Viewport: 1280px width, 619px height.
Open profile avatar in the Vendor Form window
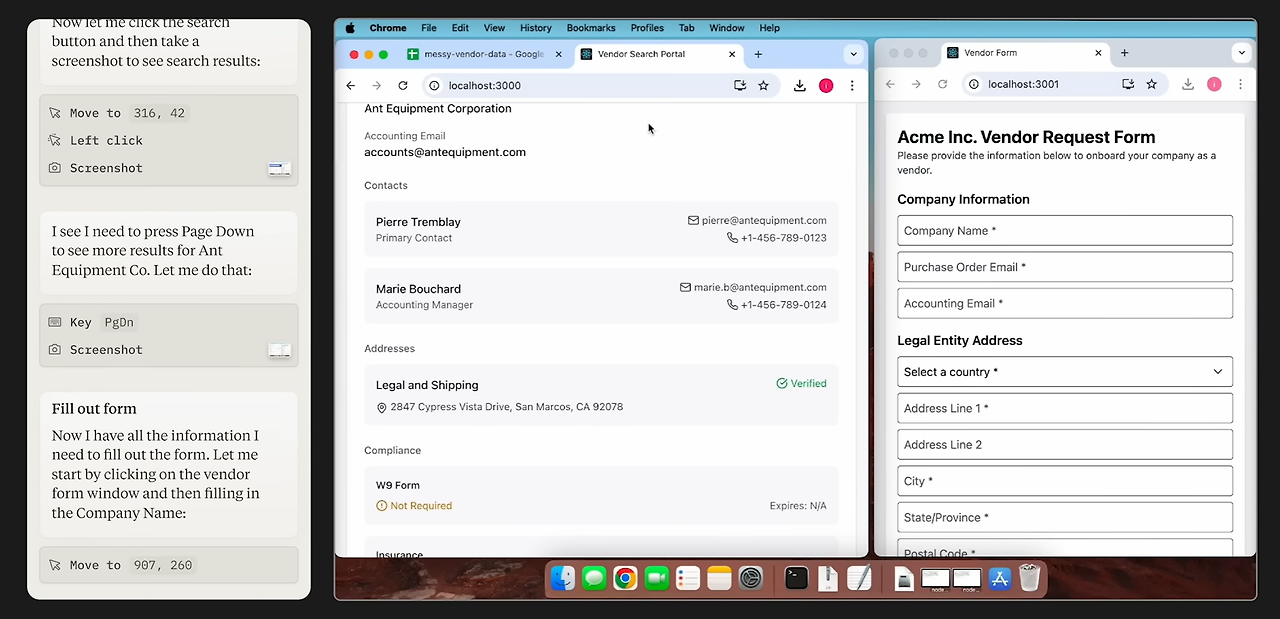(x=1214, y=85)
